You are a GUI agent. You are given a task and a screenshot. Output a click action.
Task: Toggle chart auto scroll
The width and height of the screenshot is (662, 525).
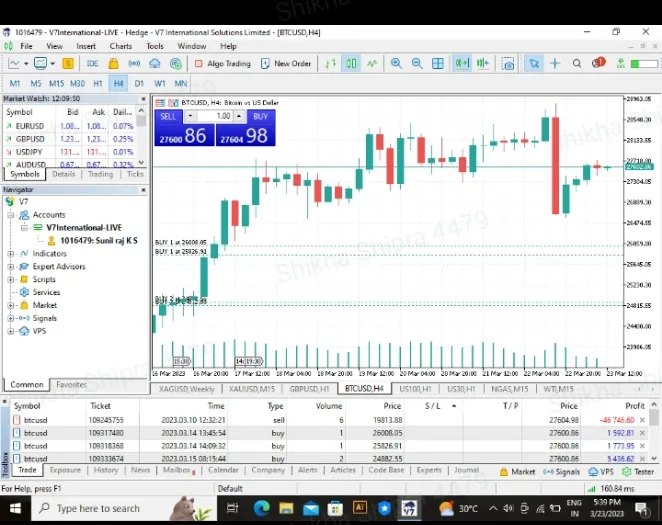coord(462,64)
